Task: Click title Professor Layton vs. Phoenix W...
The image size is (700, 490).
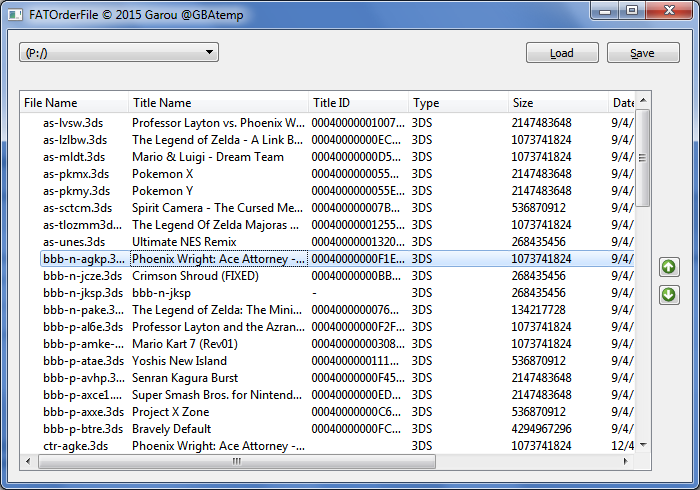Action: [218, 123]
